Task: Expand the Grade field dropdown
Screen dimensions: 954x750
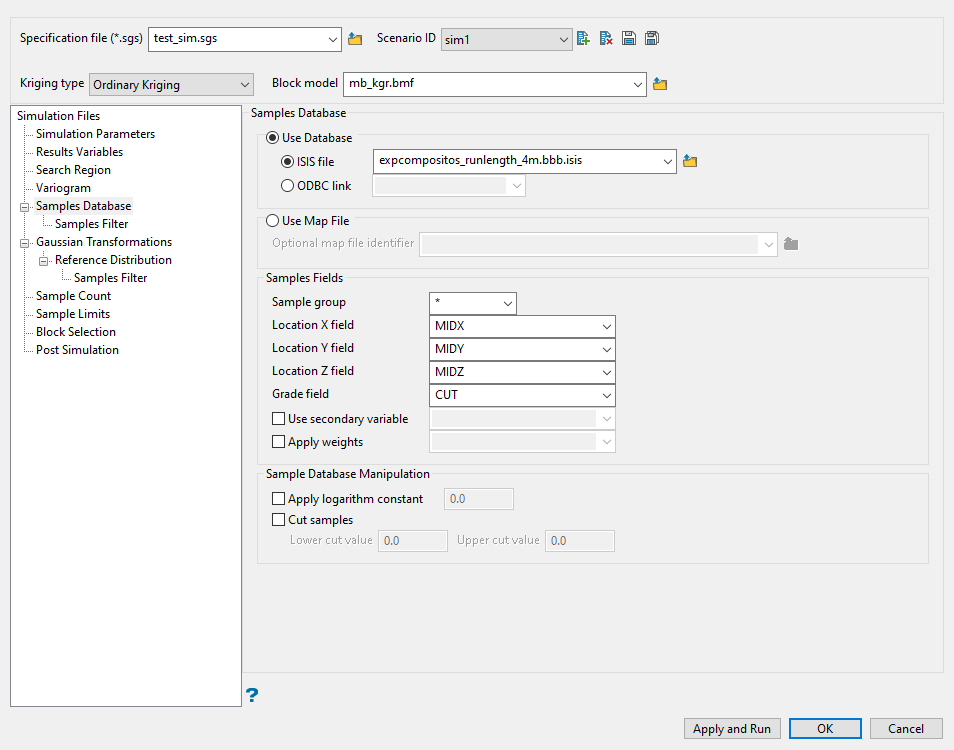Action: pos(606,395)
